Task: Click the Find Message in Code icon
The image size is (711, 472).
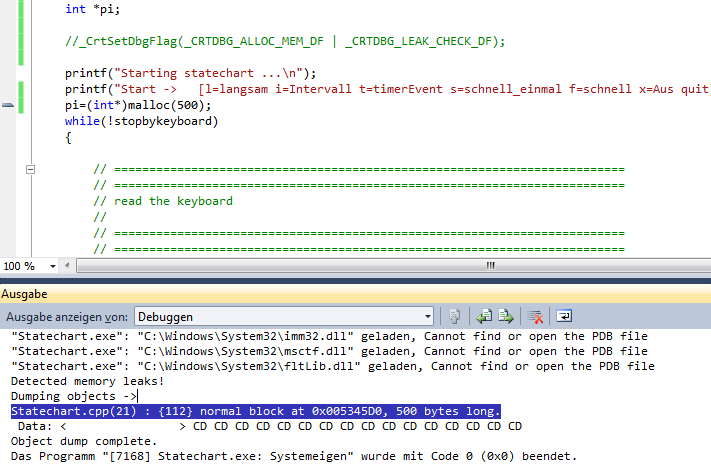Action: (454, 316)
